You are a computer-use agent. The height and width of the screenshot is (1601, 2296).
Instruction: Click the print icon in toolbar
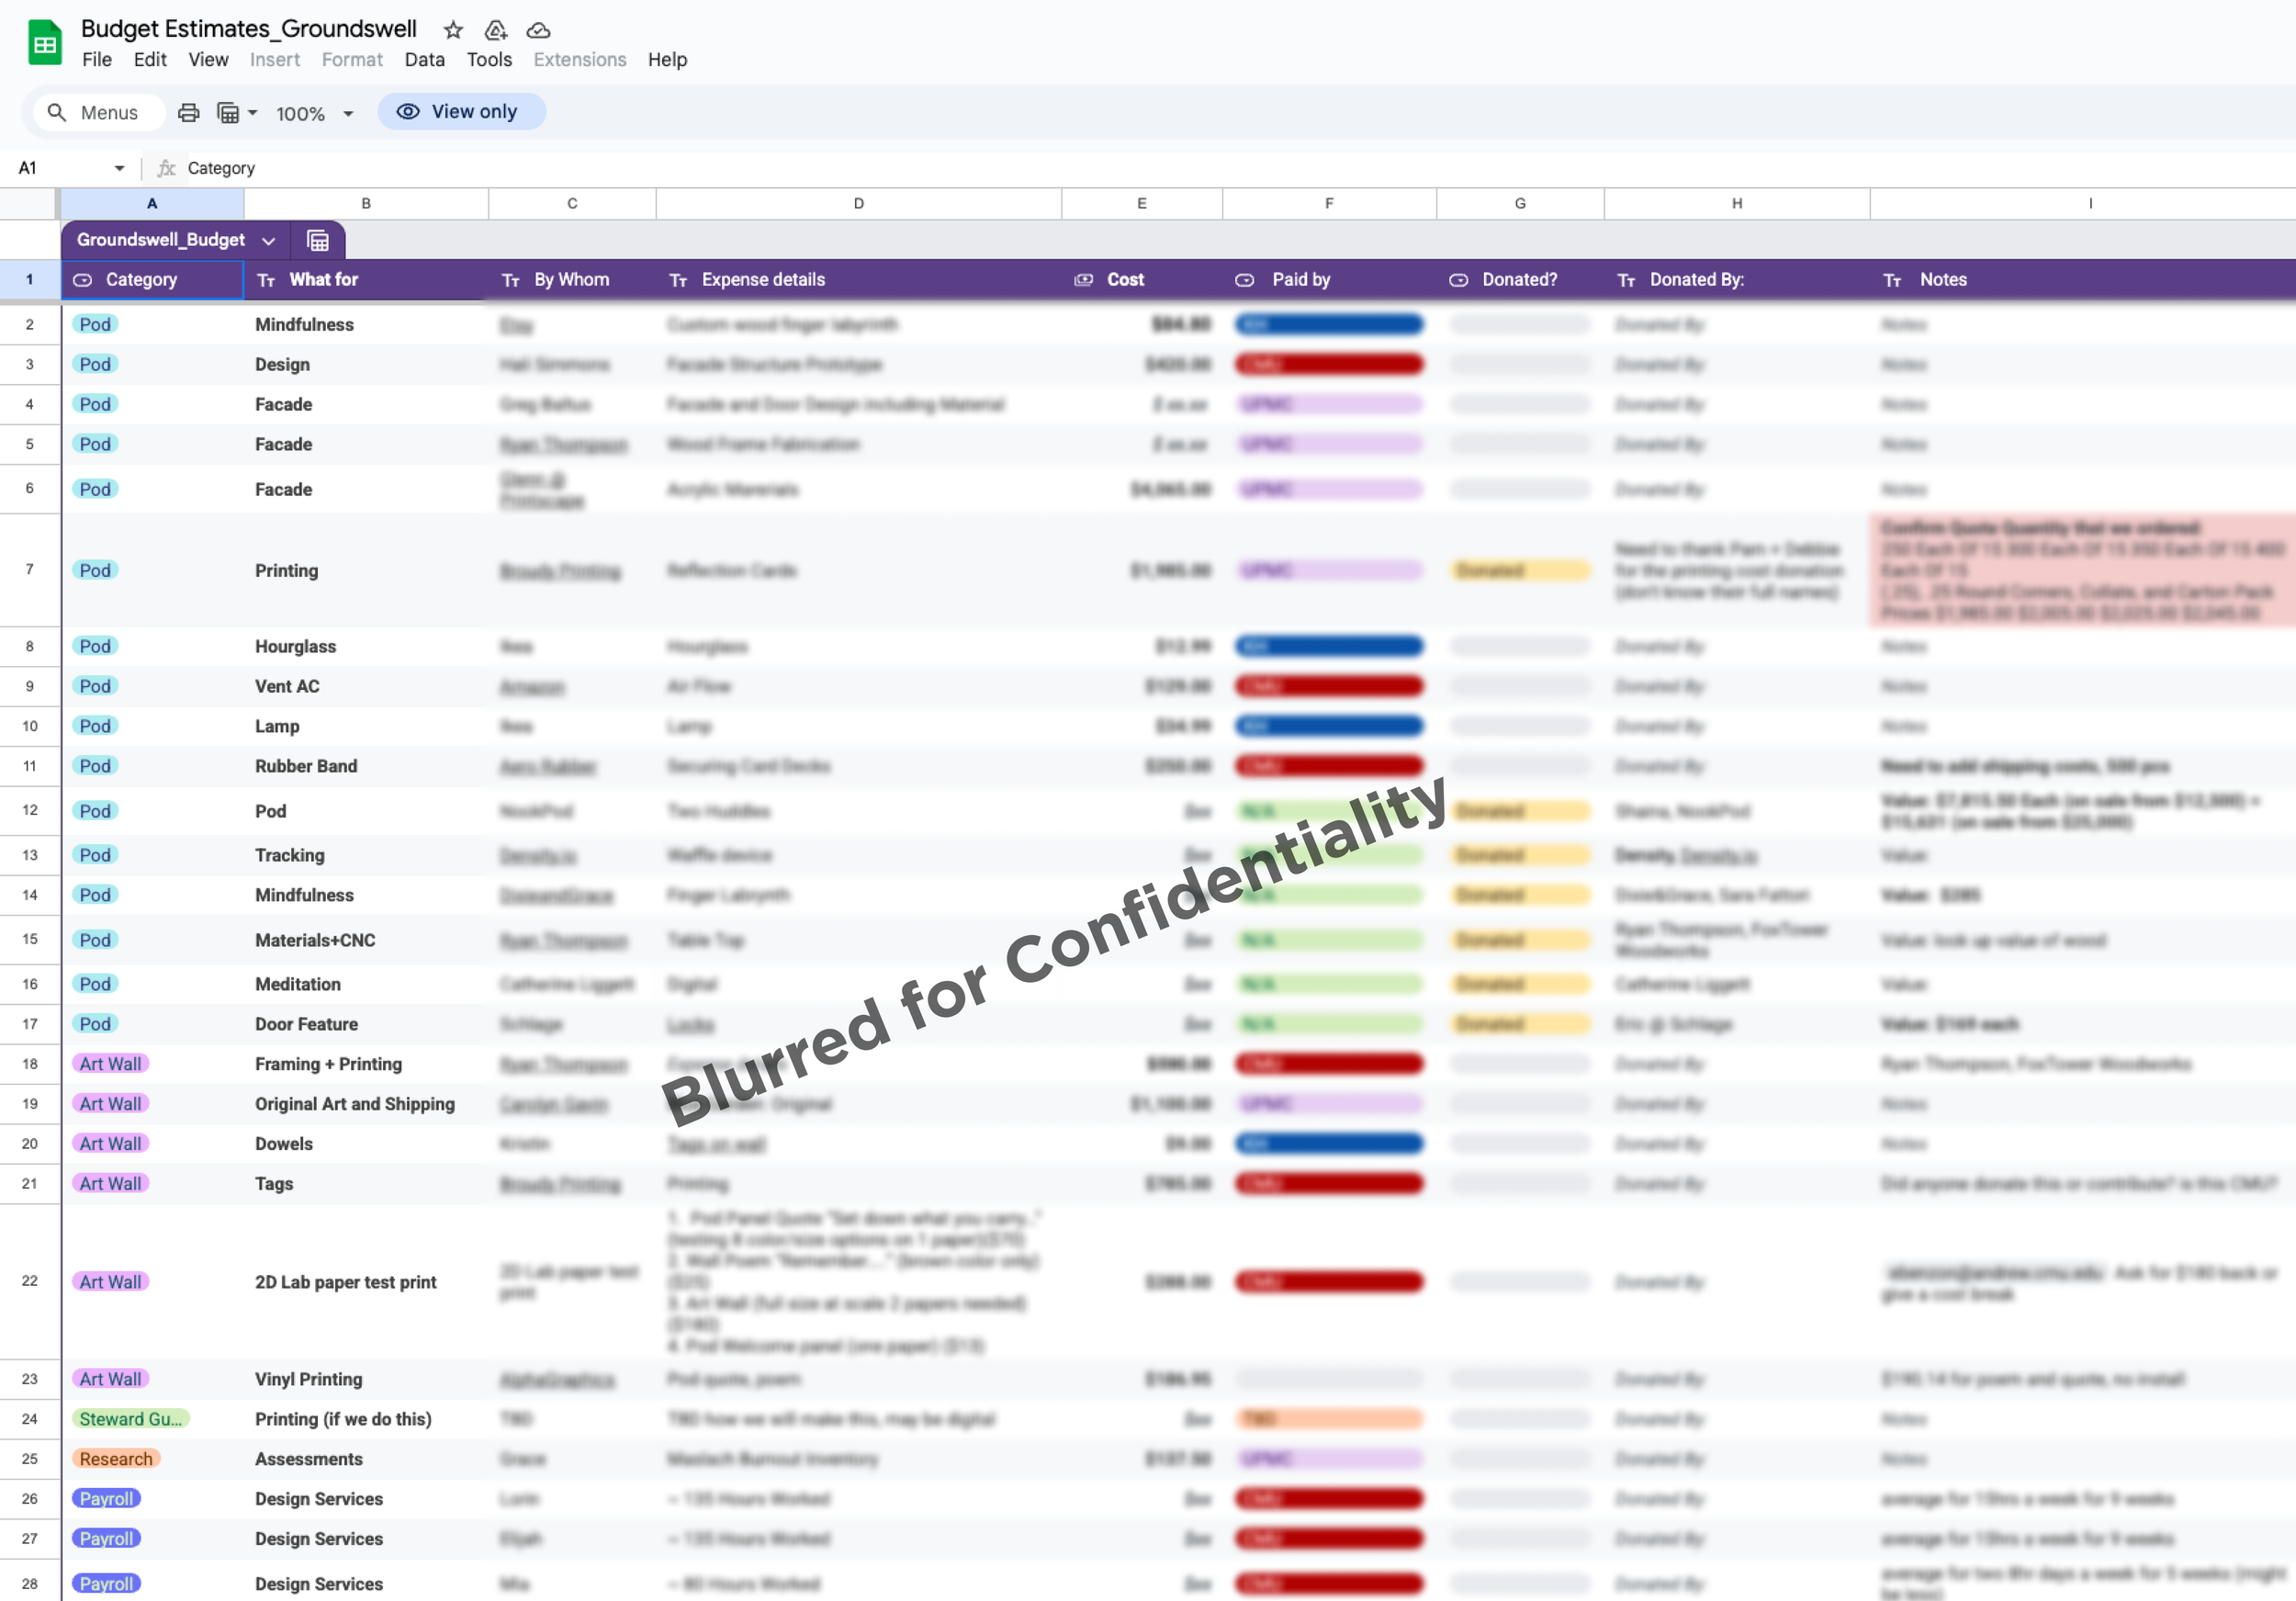(x=188, y=112)
